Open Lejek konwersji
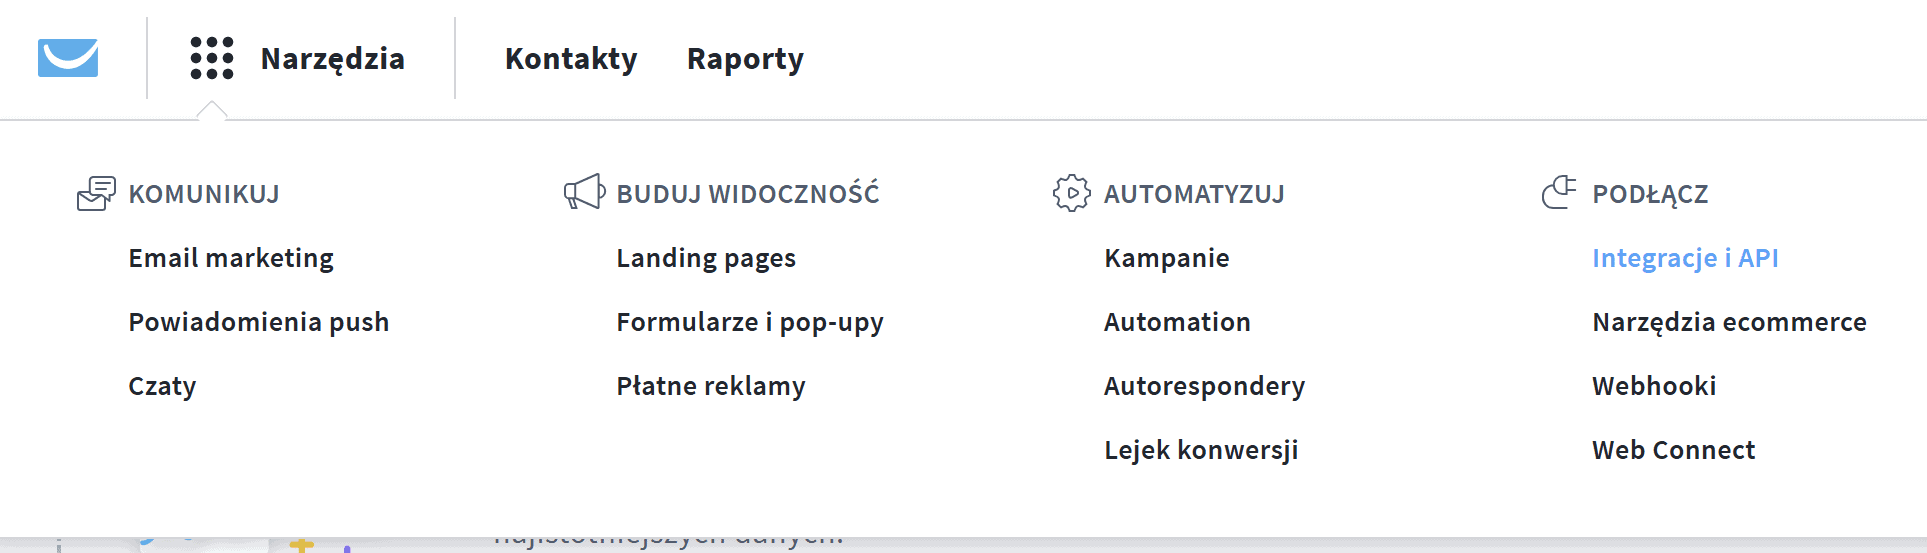This screenshot has width=1927, height=553. tap(1201, 450)
